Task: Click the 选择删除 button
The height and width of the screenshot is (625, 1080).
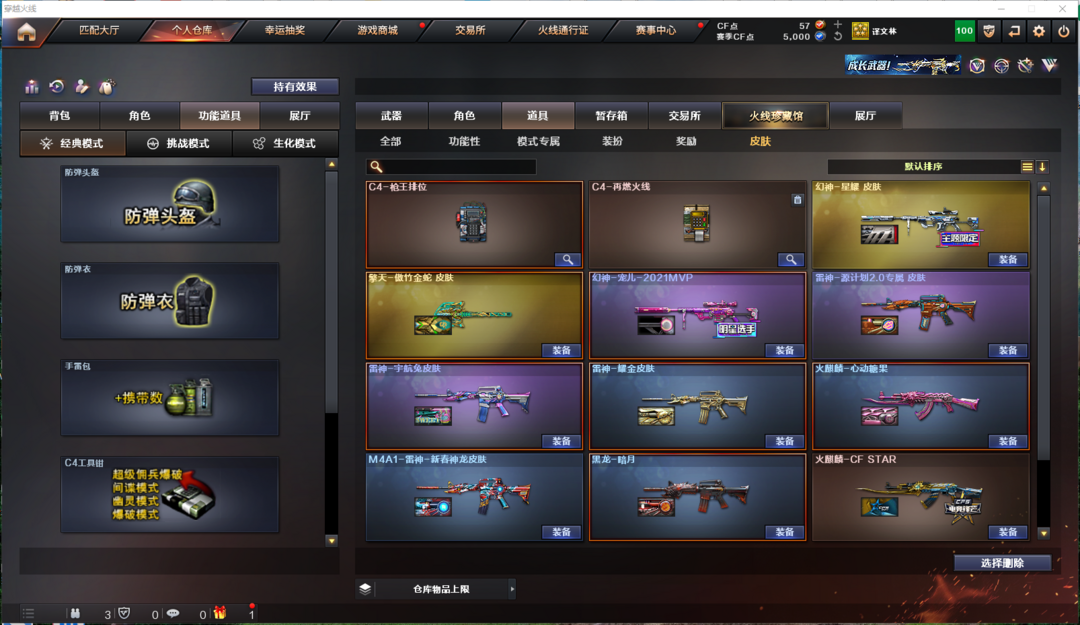Action: pos(1002,563)
